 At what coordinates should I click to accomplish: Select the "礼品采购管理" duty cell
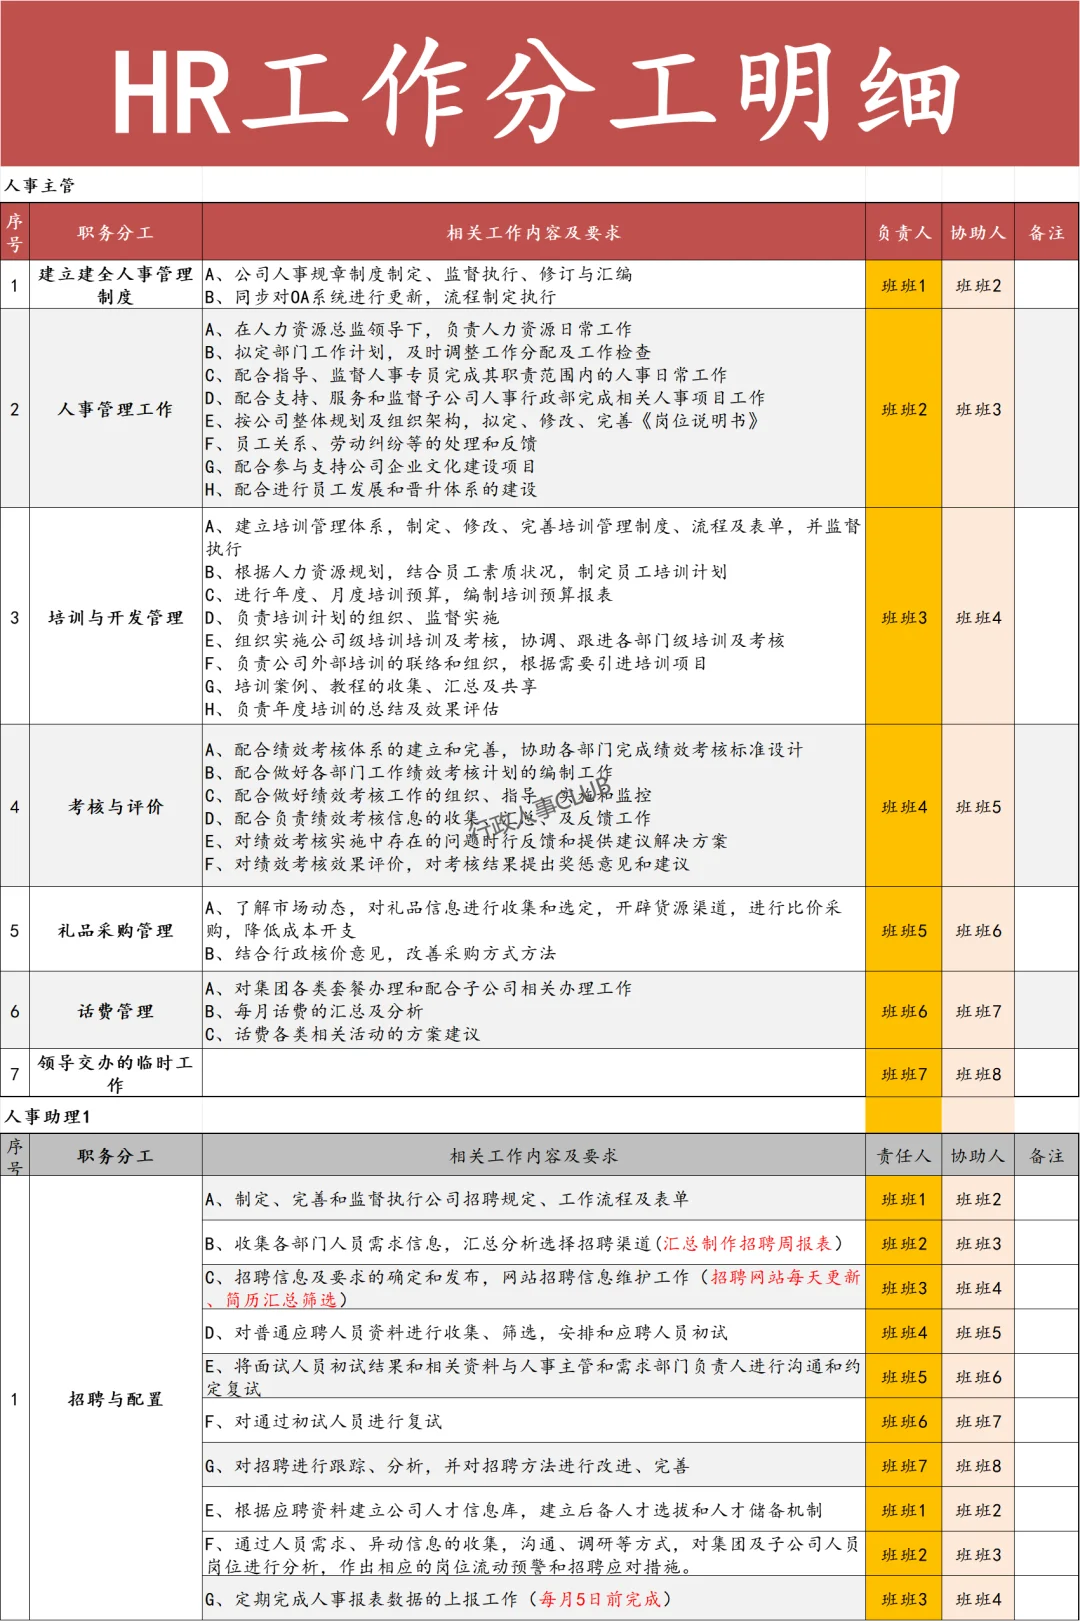tap(116, 930)
